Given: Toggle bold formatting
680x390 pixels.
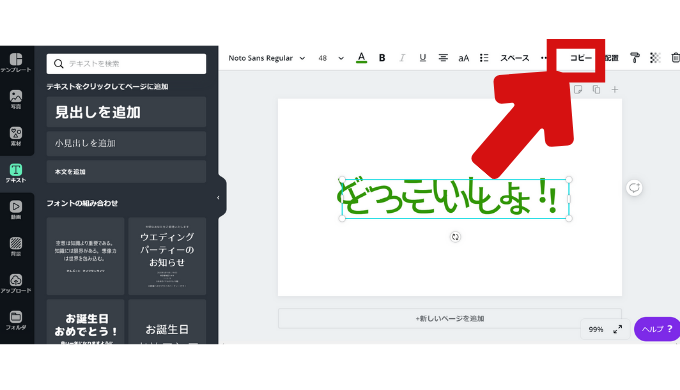Looking at the screenshot, I should click(x=382, y=58).
